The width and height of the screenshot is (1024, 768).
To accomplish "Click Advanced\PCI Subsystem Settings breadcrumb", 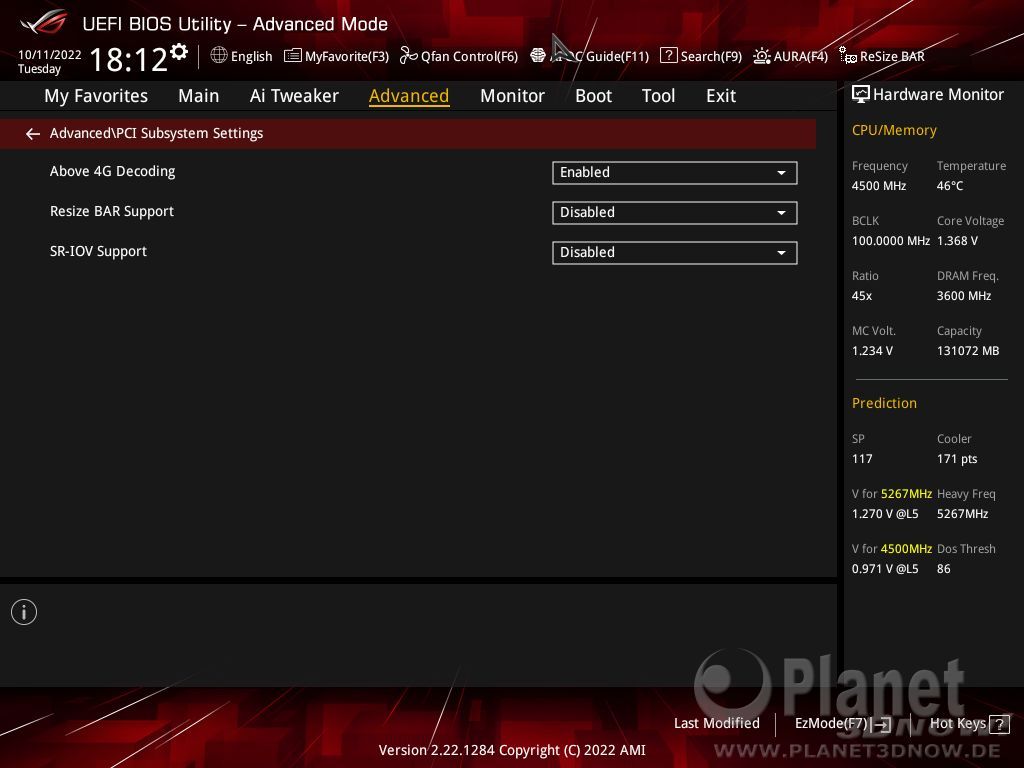I will 156,133.
